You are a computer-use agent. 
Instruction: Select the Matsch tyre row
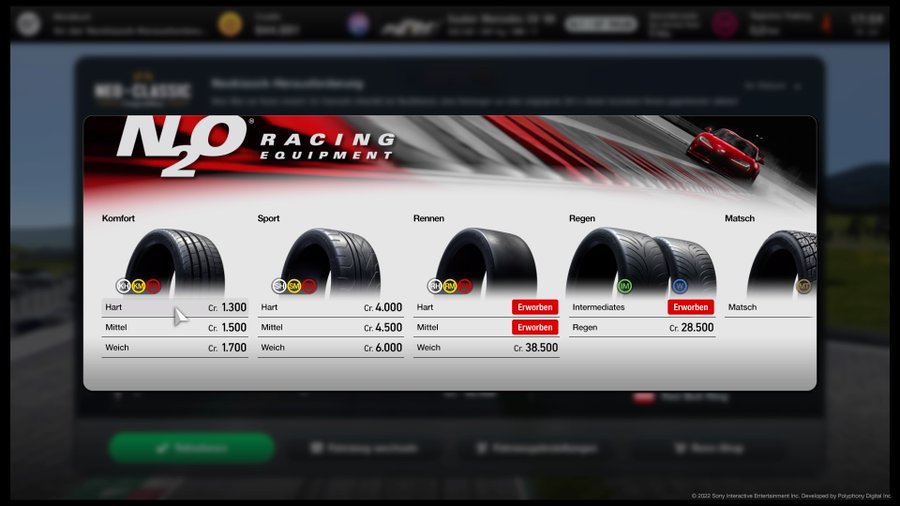coord(769,308)
